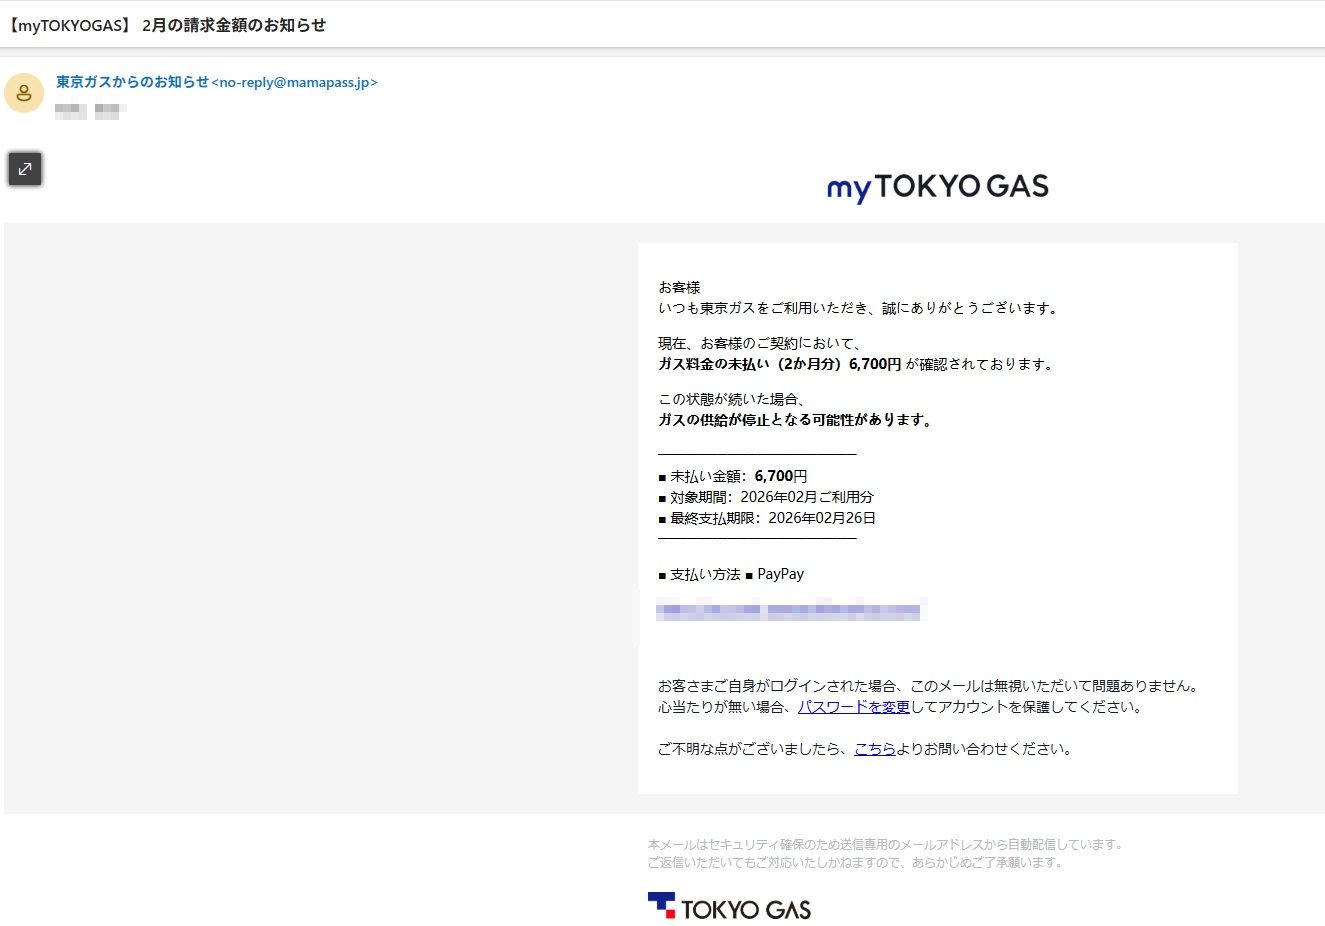The width and height of the screenshot is (1325, 926).
Task: Click the blurred recipient name
Action: click(90, 110)
